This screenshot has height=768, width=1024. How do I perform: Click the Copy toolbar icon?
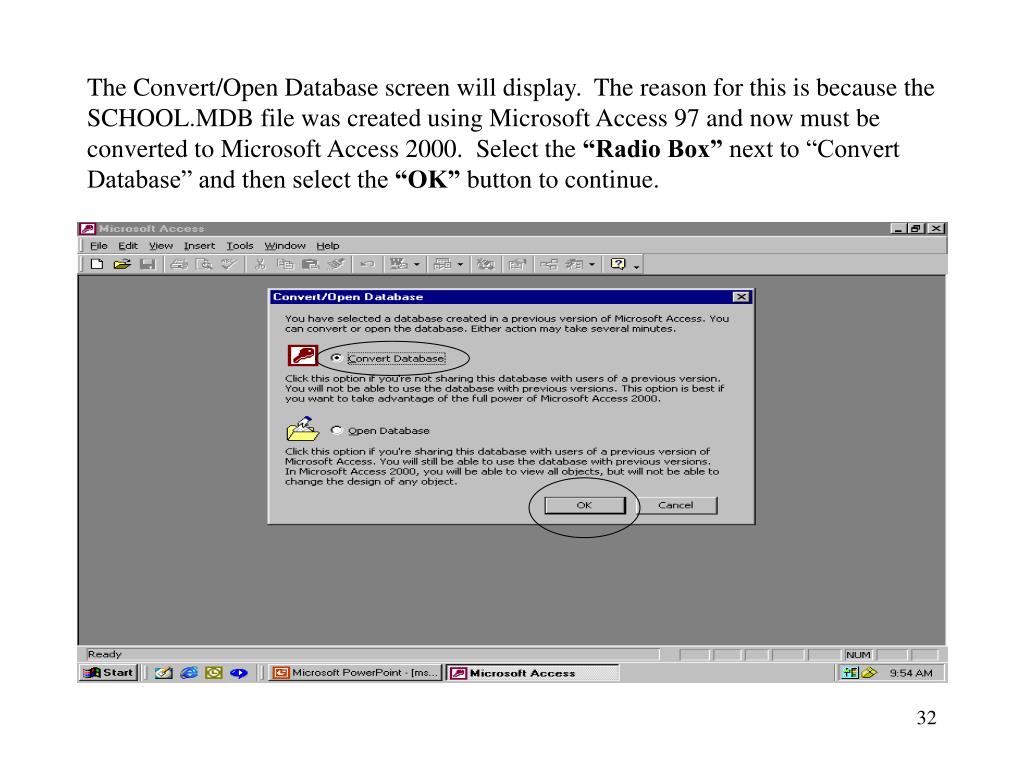pyautogui.click(x=285, y=264)
